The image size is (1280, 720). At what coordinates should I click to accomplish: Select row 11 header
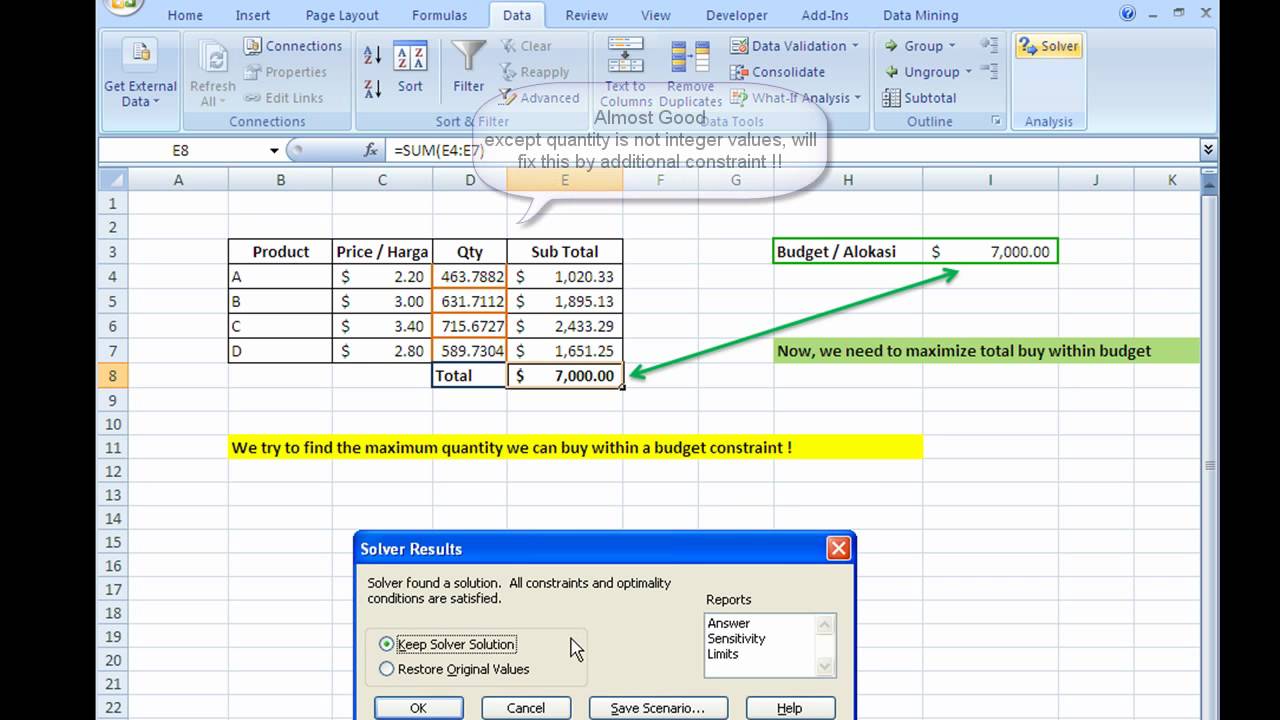[113, 448]
